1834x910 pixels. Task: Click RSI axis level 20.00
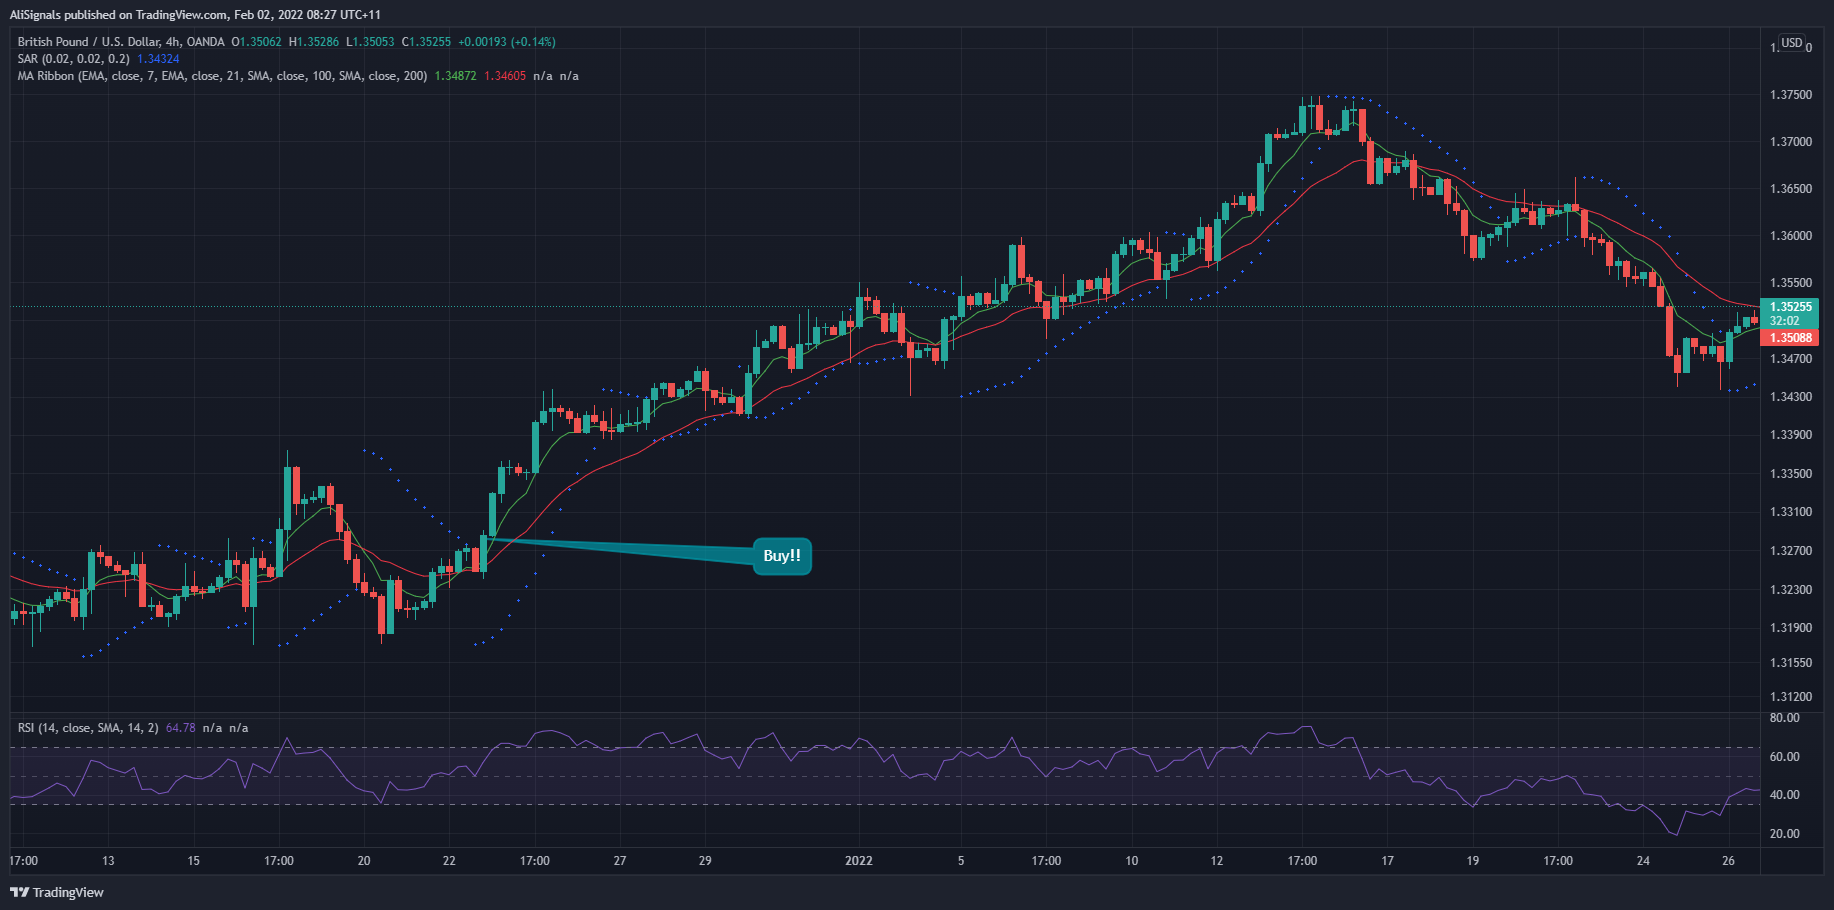[x=1784, y=834]
